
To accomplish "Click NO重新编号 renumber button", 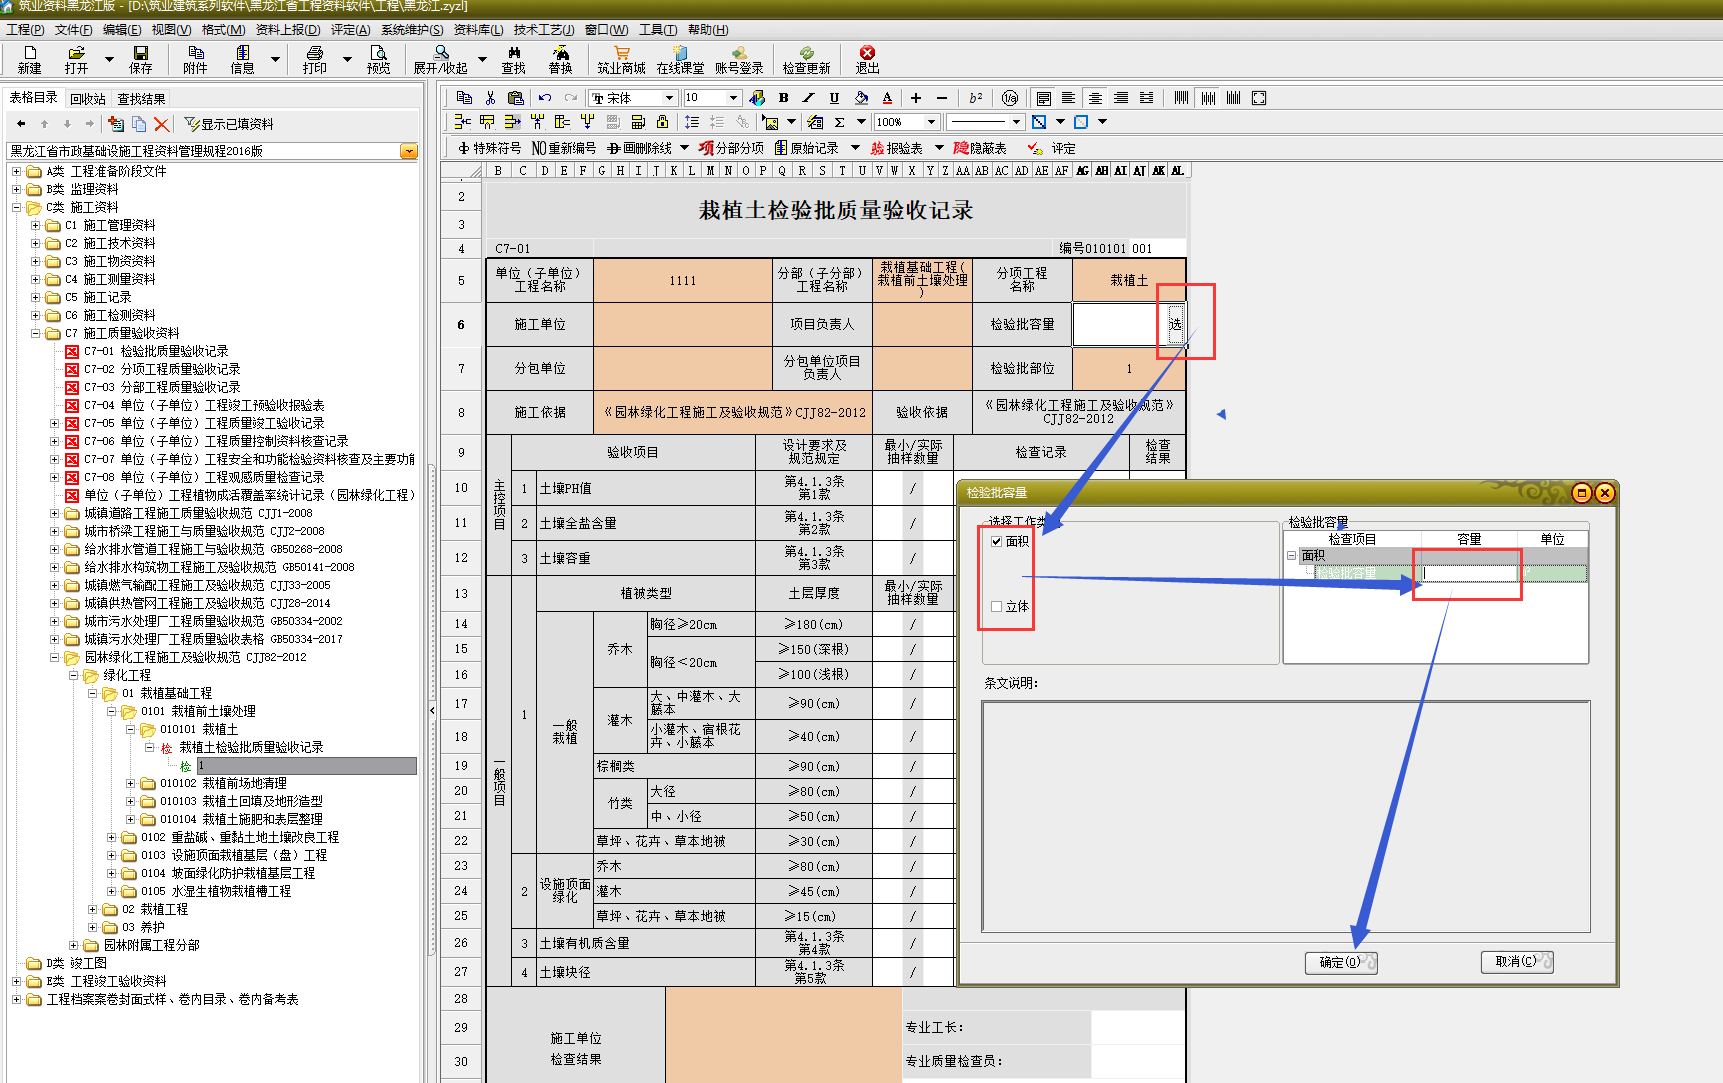I will click(x=563, y=148).
